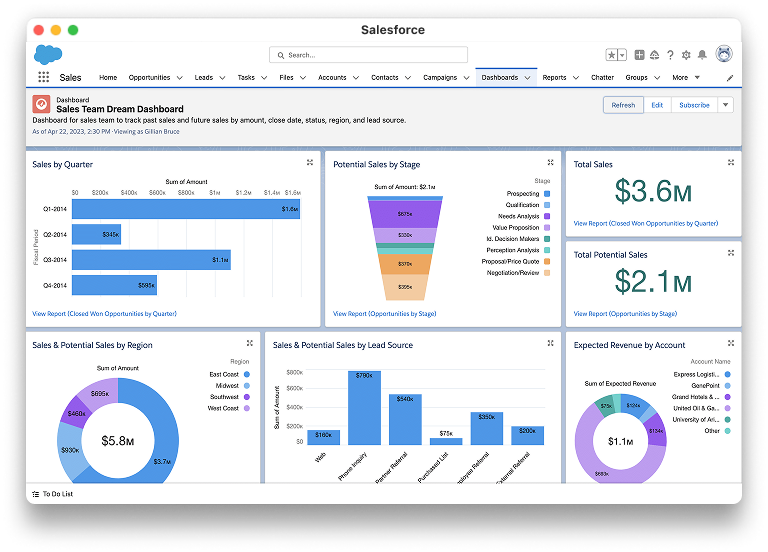Click the Q3-2014 $1.1M bar
Image resolution: width=768 pixels, height=552 pixels.
pyautogui.click(x=151, y=260)
